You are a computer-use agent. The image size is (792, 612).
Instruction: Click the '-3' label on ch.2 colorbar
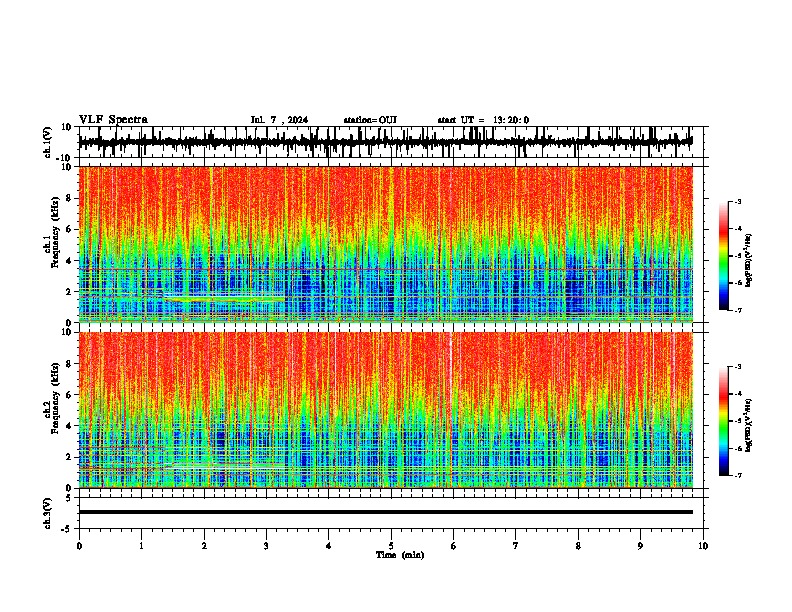click(x=737, y=367)
